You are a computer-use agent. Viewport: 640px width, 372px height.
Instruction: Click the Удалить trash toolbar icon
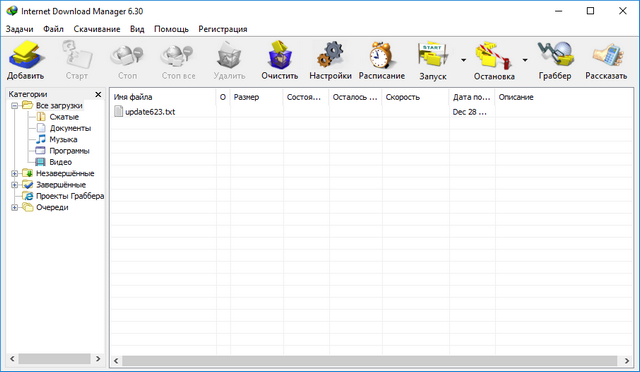pyautogui.click(x=229, y=55)
